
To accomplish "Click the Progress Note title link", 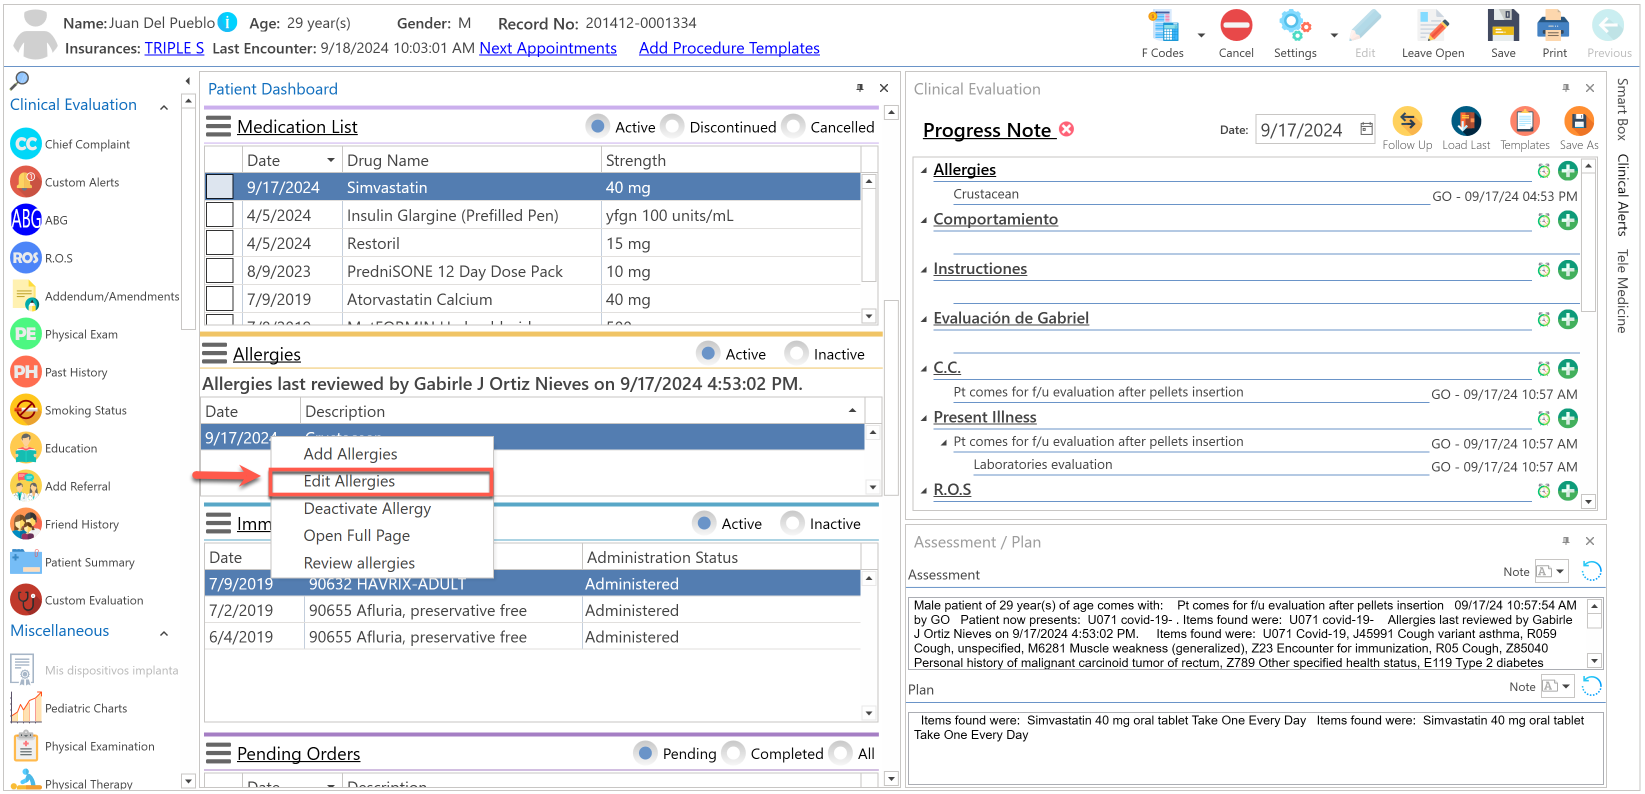I will pyautogui.click(x=987, y=130).
